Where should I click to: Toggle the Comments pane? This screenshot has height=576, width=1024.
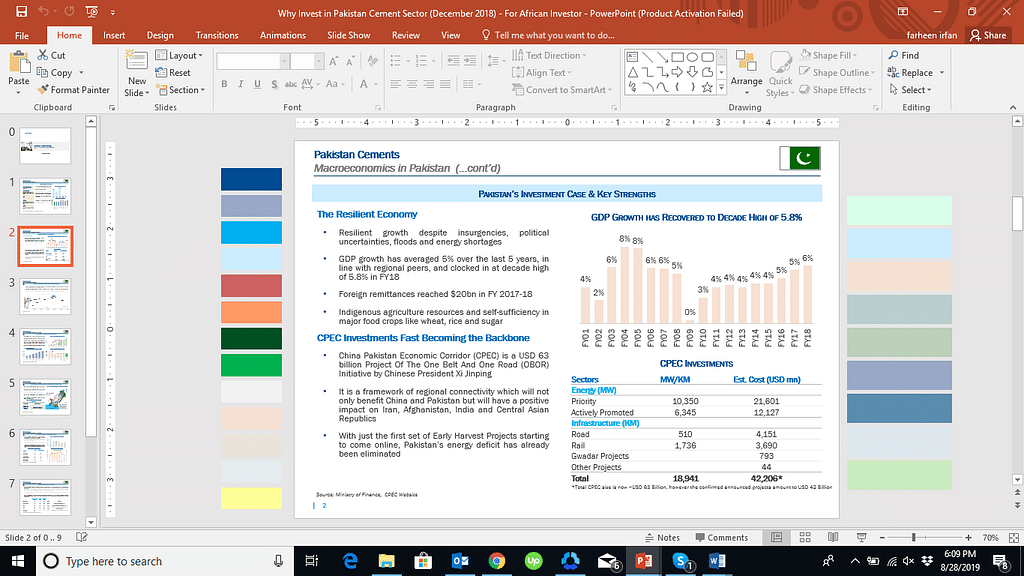(x=720, y=537)
